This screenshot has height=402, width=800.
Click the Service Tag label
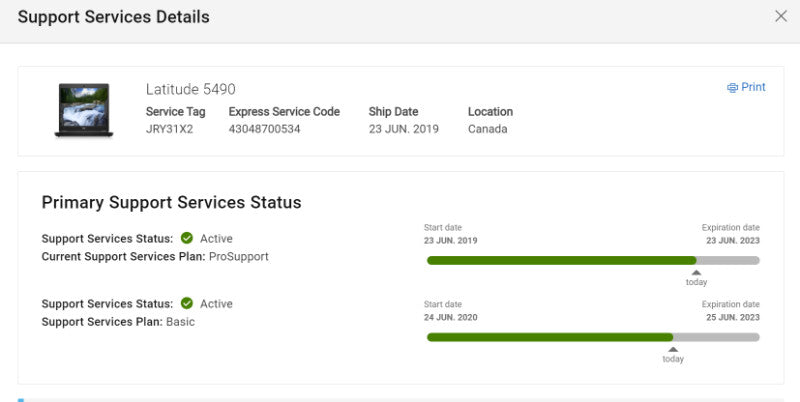176,112
